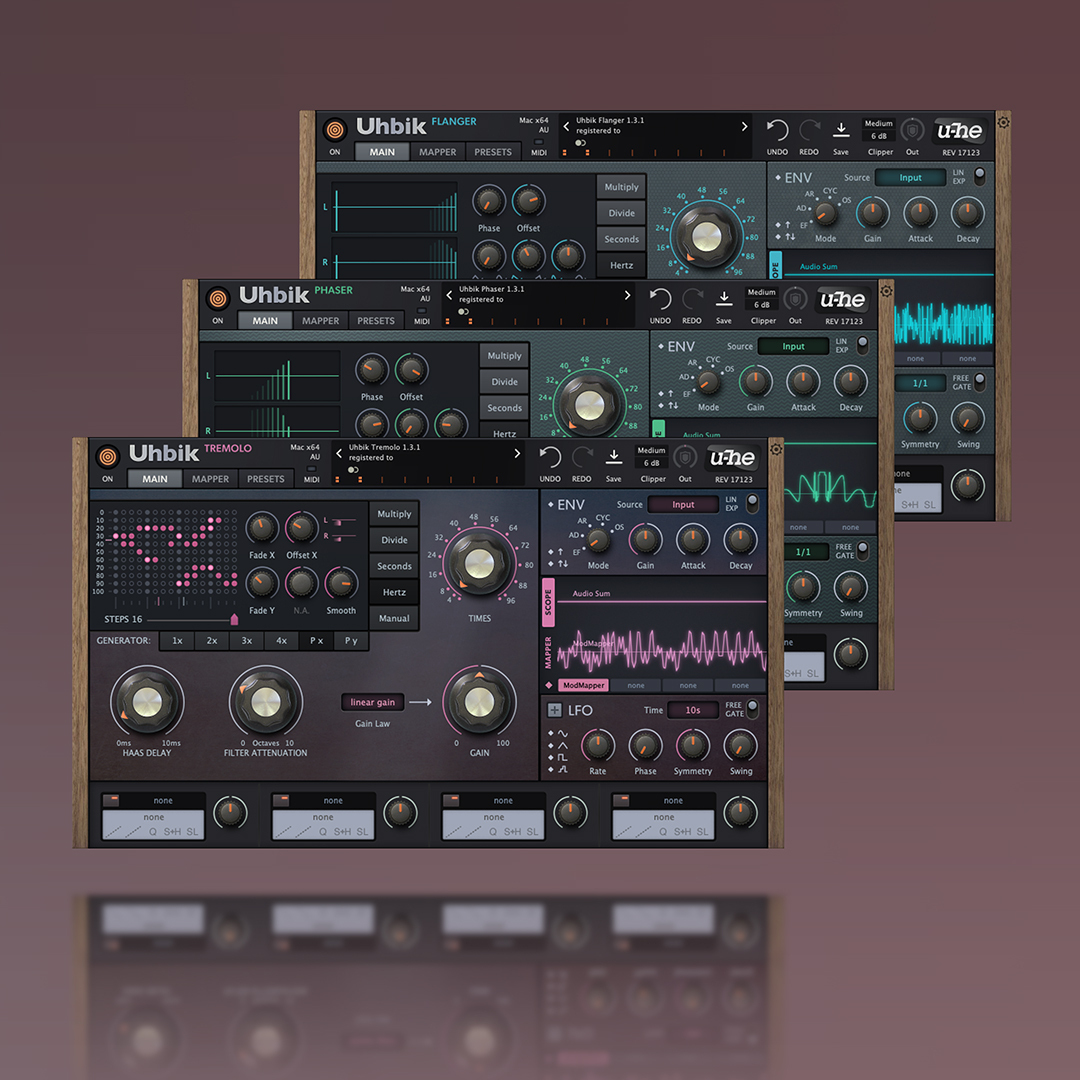Click Seconds button in Flanger
Image resolution: width=1080 pixels, height=1080 pixels.
pyautogui.click(x=621, y=239)
